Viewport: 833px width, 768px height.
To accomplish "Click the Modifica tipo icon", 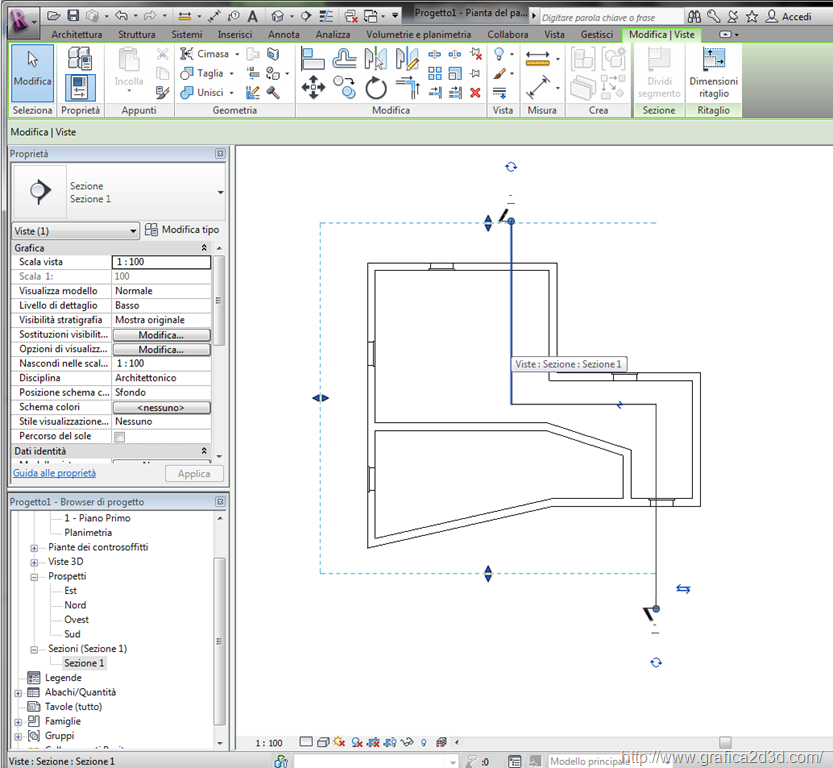I will 152,230.
